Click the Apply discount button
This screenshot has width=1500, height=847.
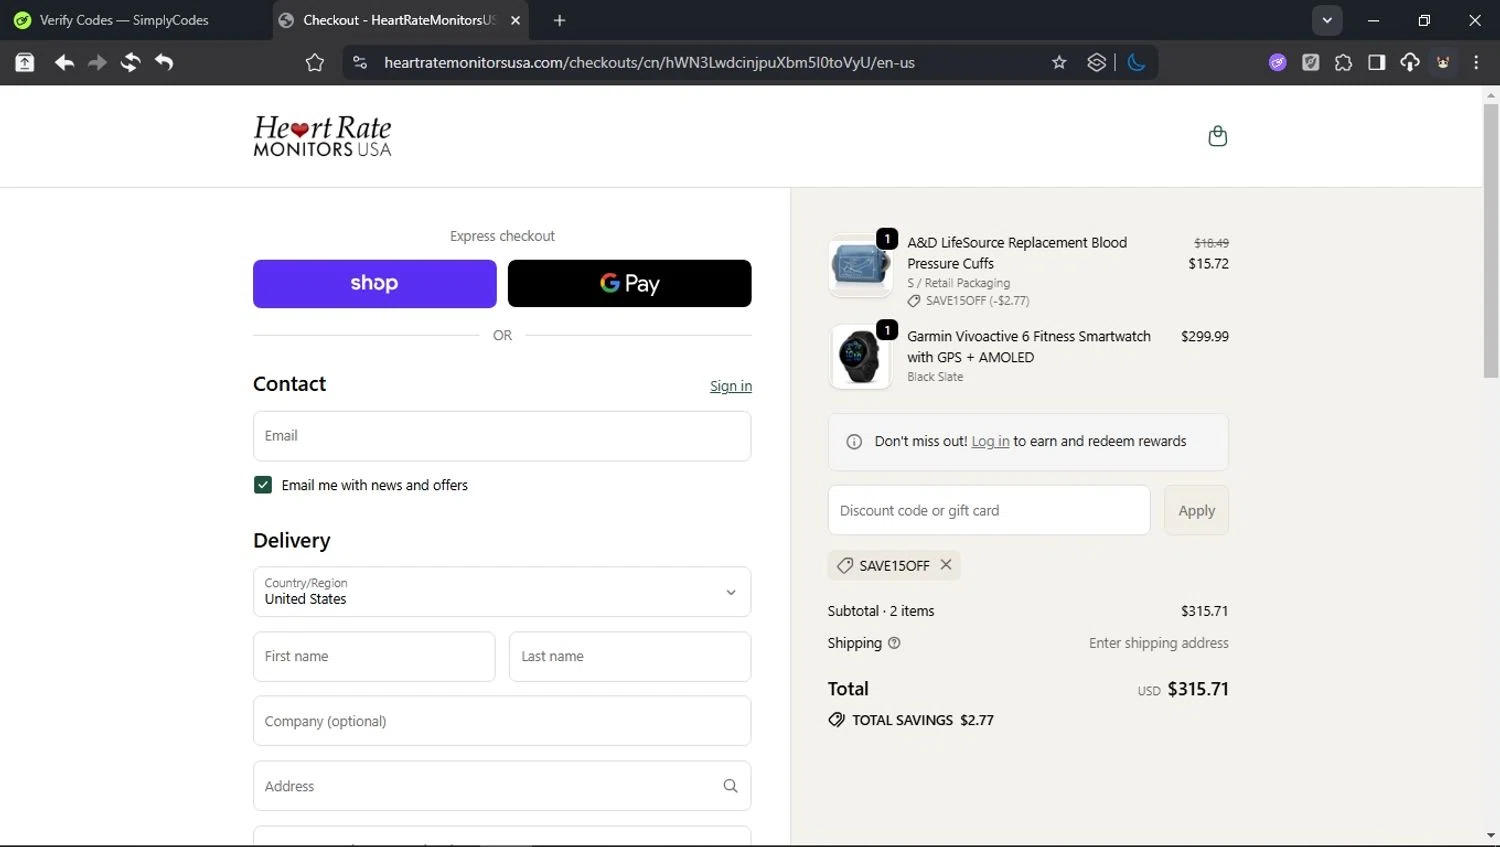click(1197, 510)
